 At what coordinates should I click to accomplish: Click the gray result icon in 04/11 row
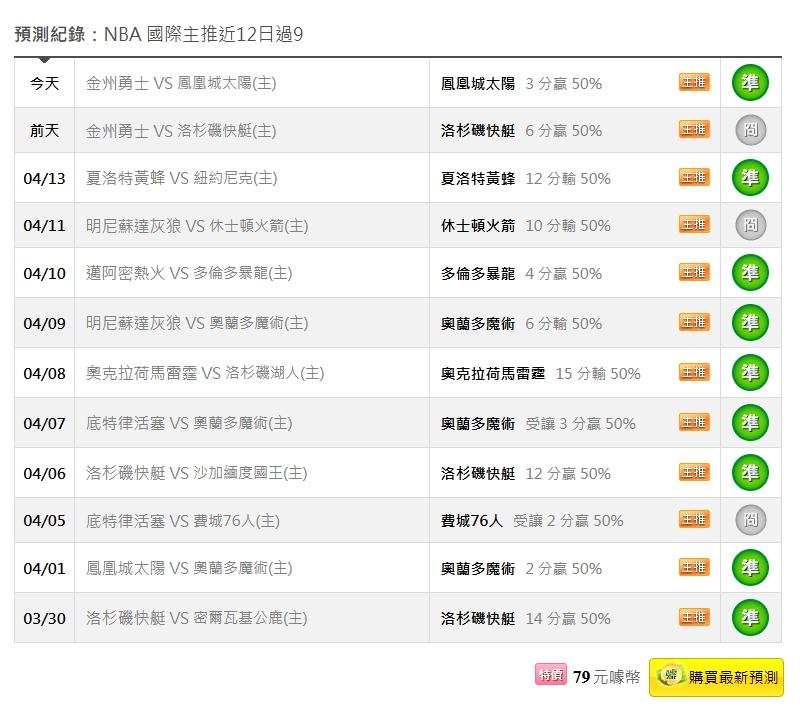pyautogui.click(x=750, y=225)
